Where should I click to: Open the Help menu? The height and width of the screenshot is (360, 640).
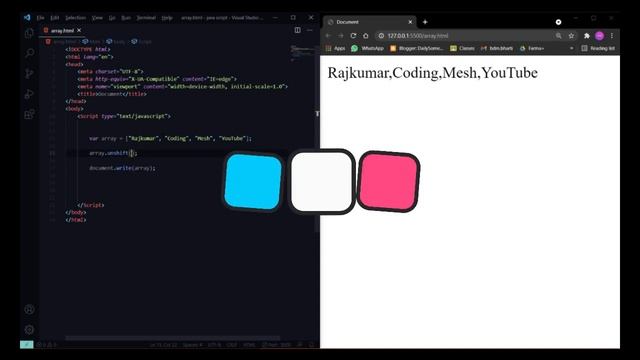tap(167, 18)
